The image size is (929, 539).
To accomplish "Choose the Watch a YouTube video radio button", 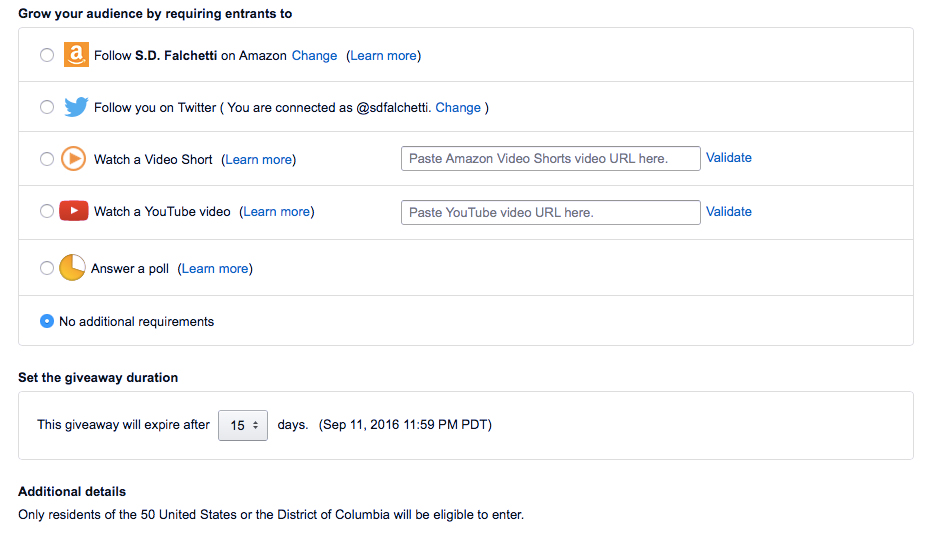I will [47, 211].
